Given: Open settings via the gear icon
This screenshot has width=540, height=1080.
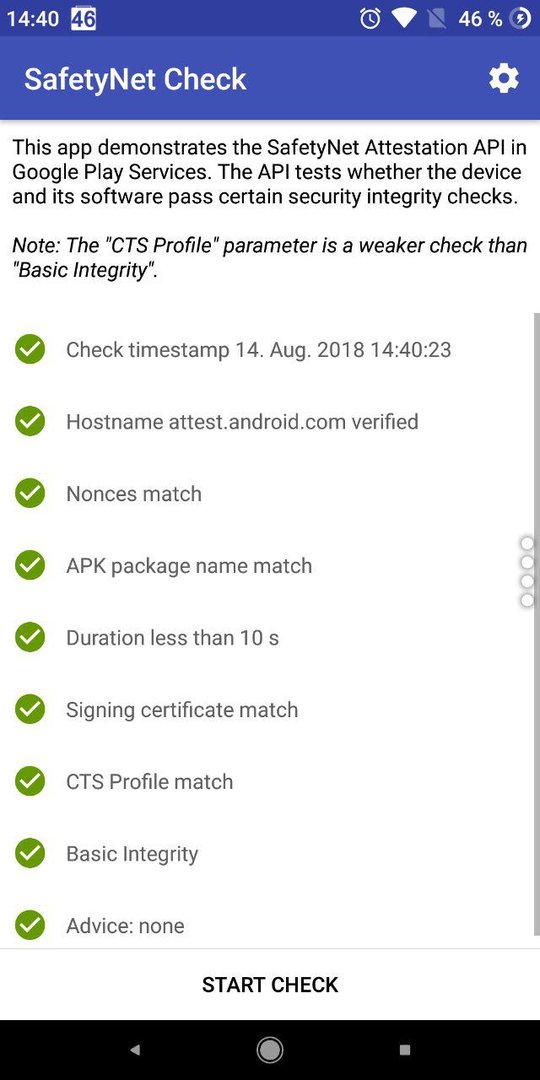Looking at the screenshot, I should pos(503,79).
